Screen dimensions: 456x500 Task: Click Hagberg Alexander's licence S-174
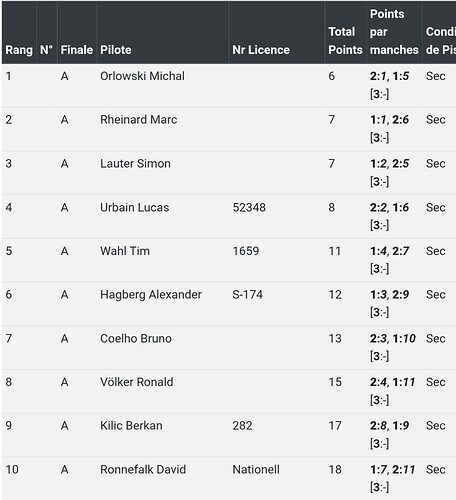[248, 295]
